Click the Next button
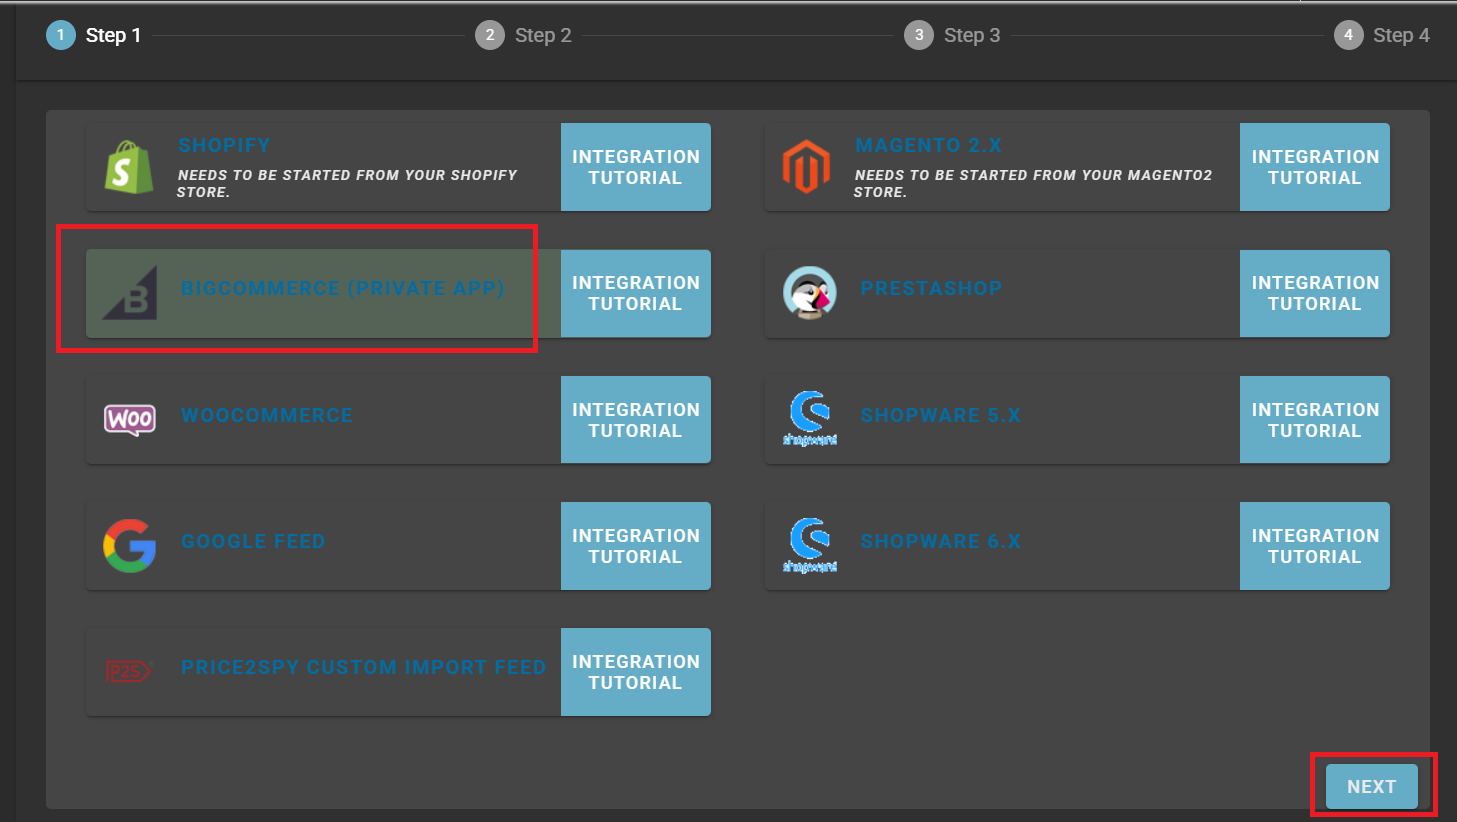1457x822 pixels. point(1372,786)
